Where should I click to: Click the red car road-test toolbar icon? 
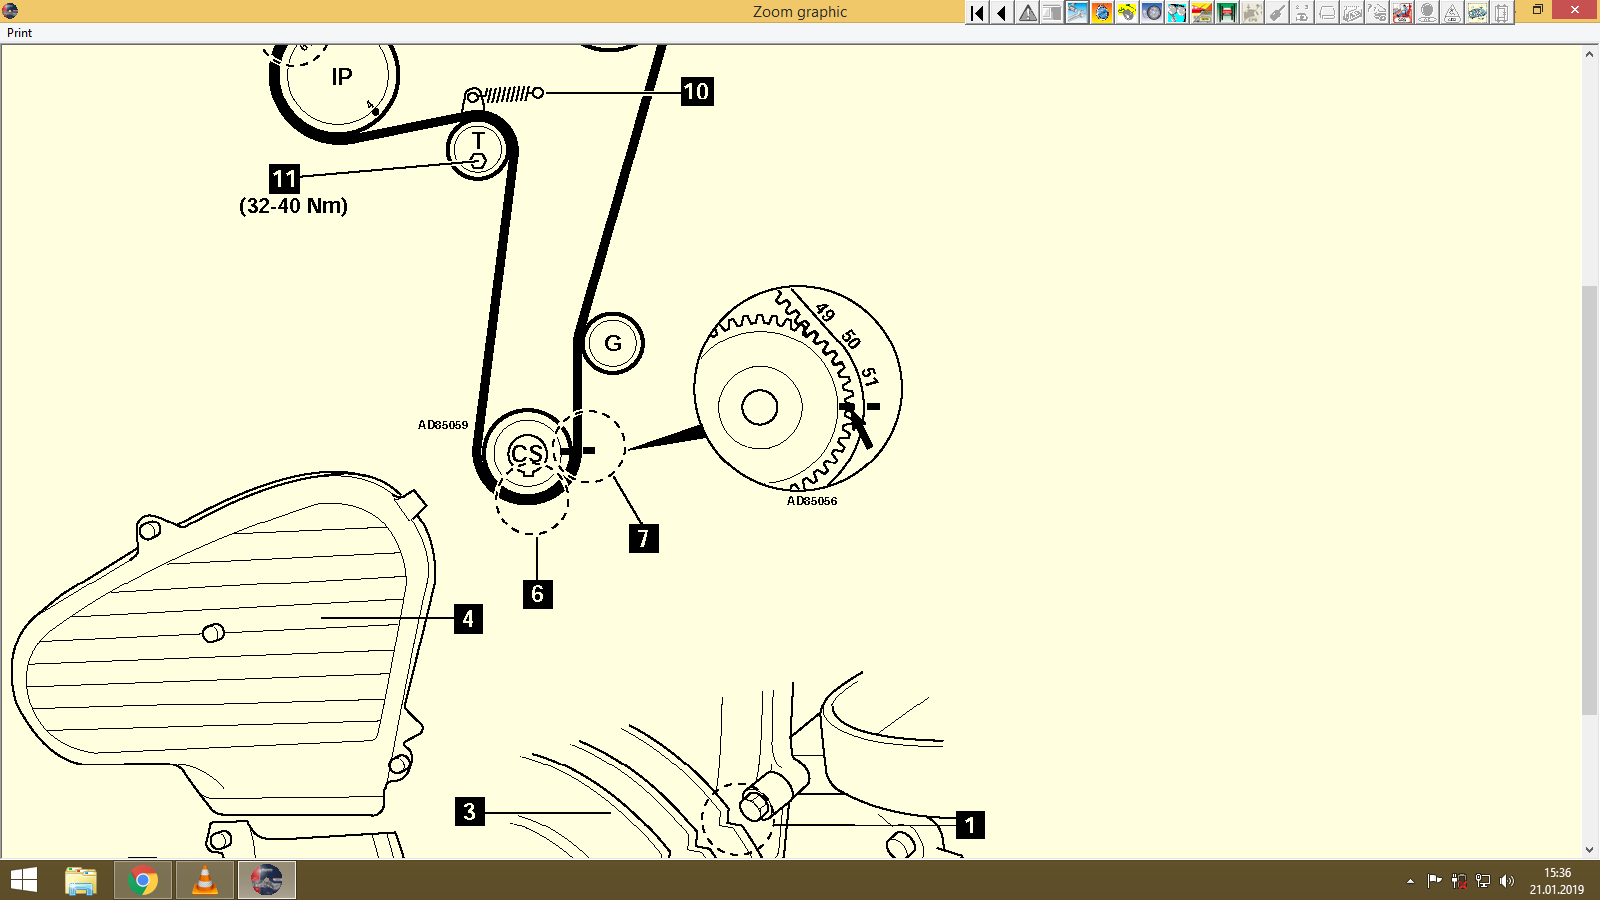click(x=1200, y=13)
